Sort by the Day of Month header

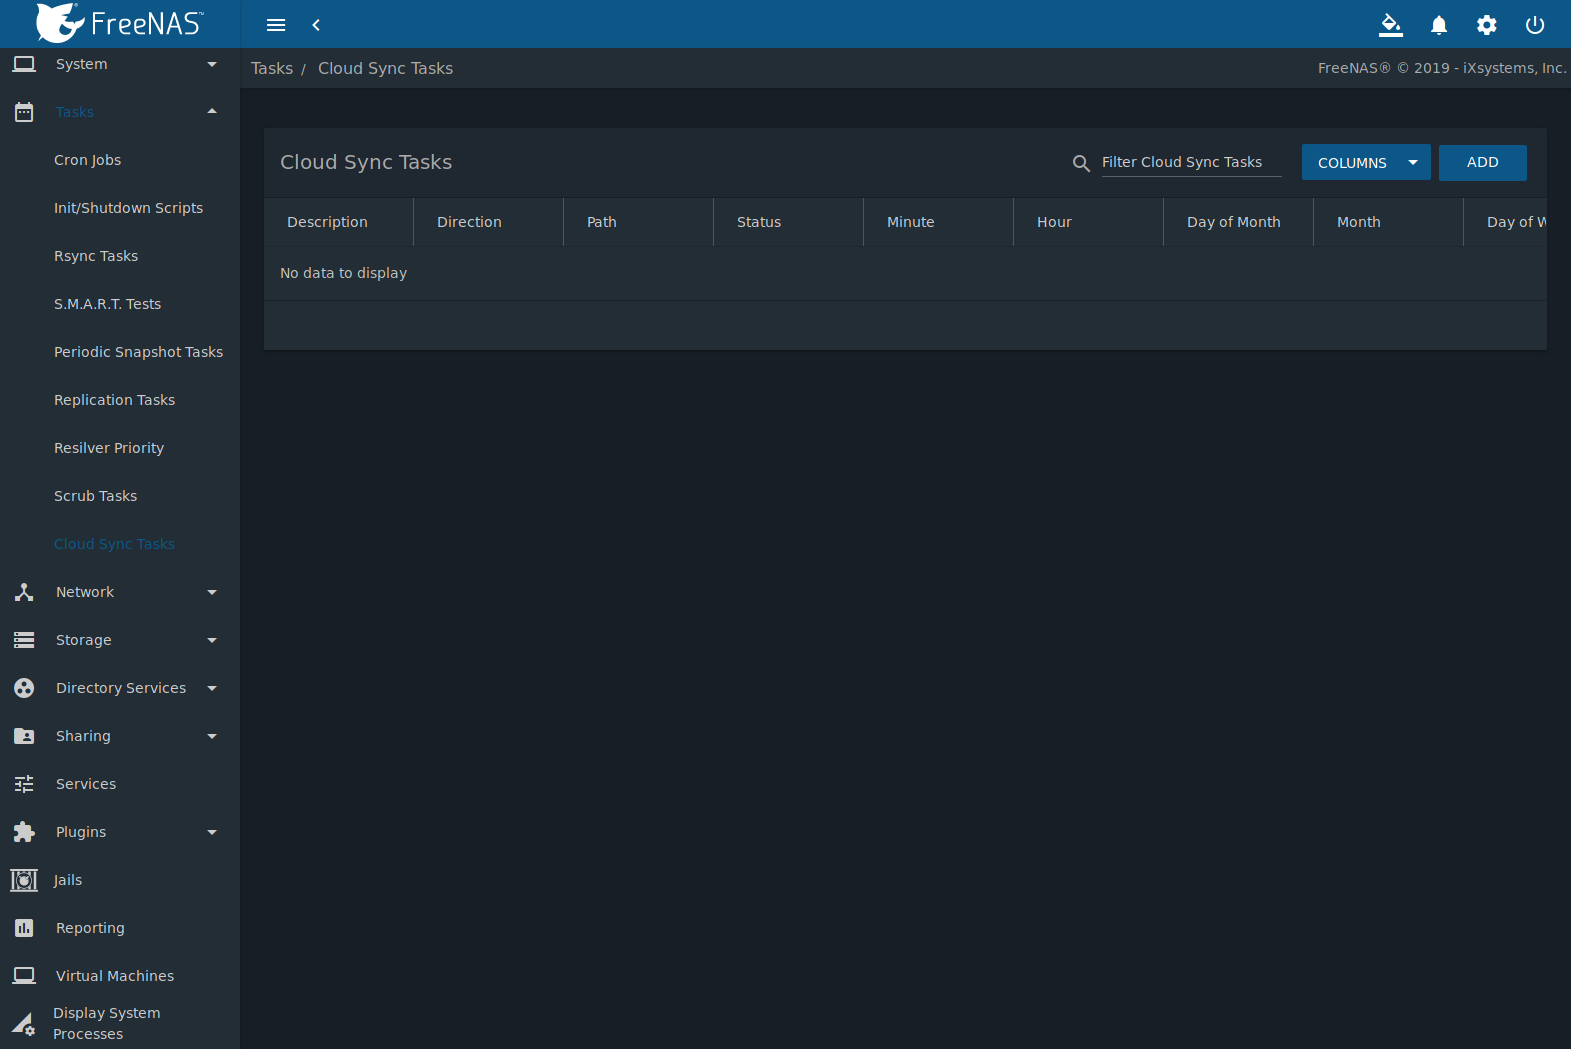pyautogui.click(x=1233, y=222)
